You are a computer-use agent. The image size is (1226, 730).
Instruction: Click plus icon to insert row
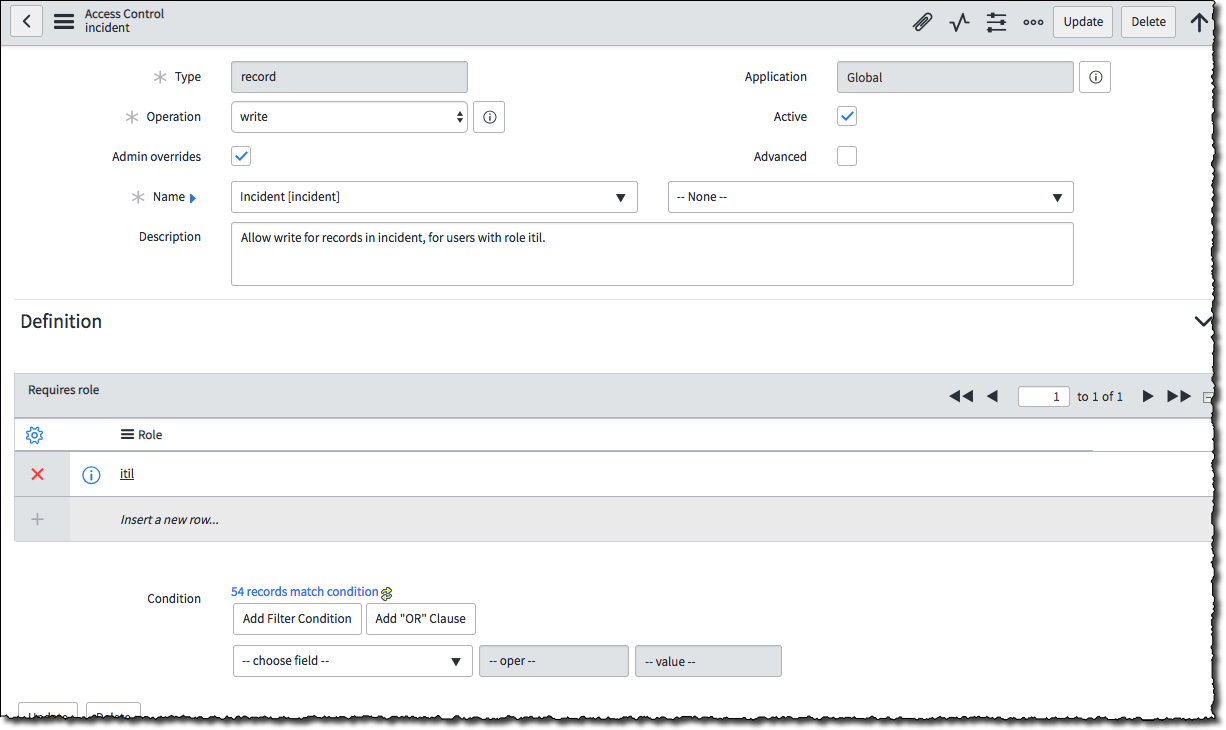tap(38, 519)
